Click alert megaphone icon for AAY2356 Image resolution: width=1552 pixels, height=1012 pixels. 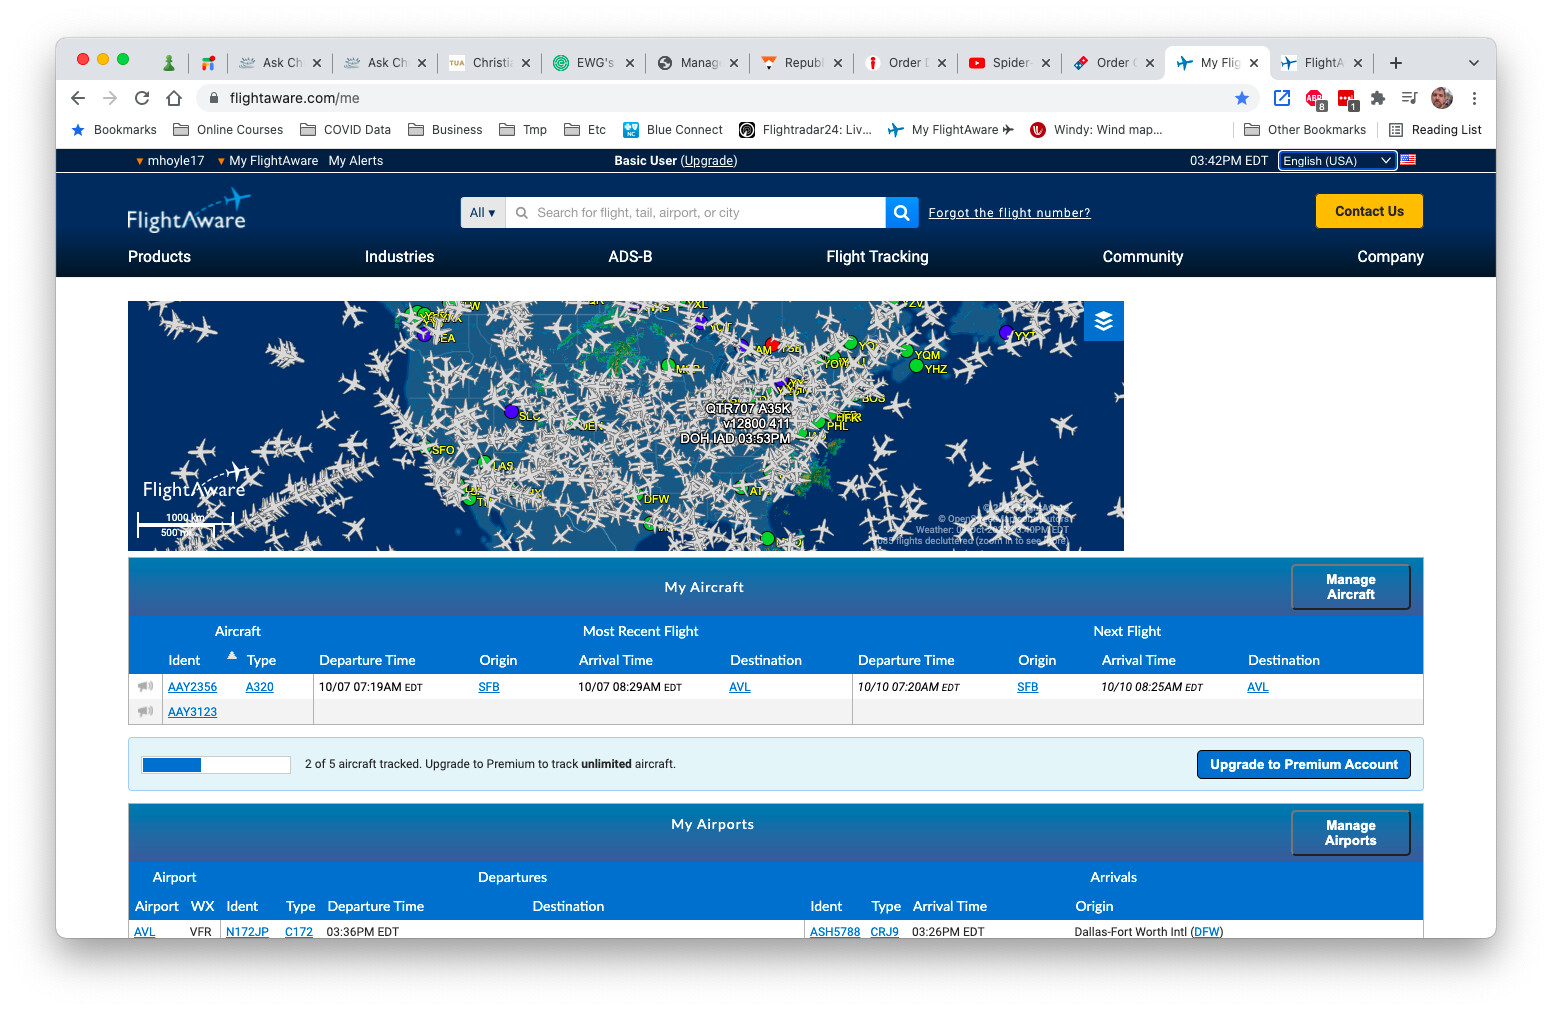point(145,686)
